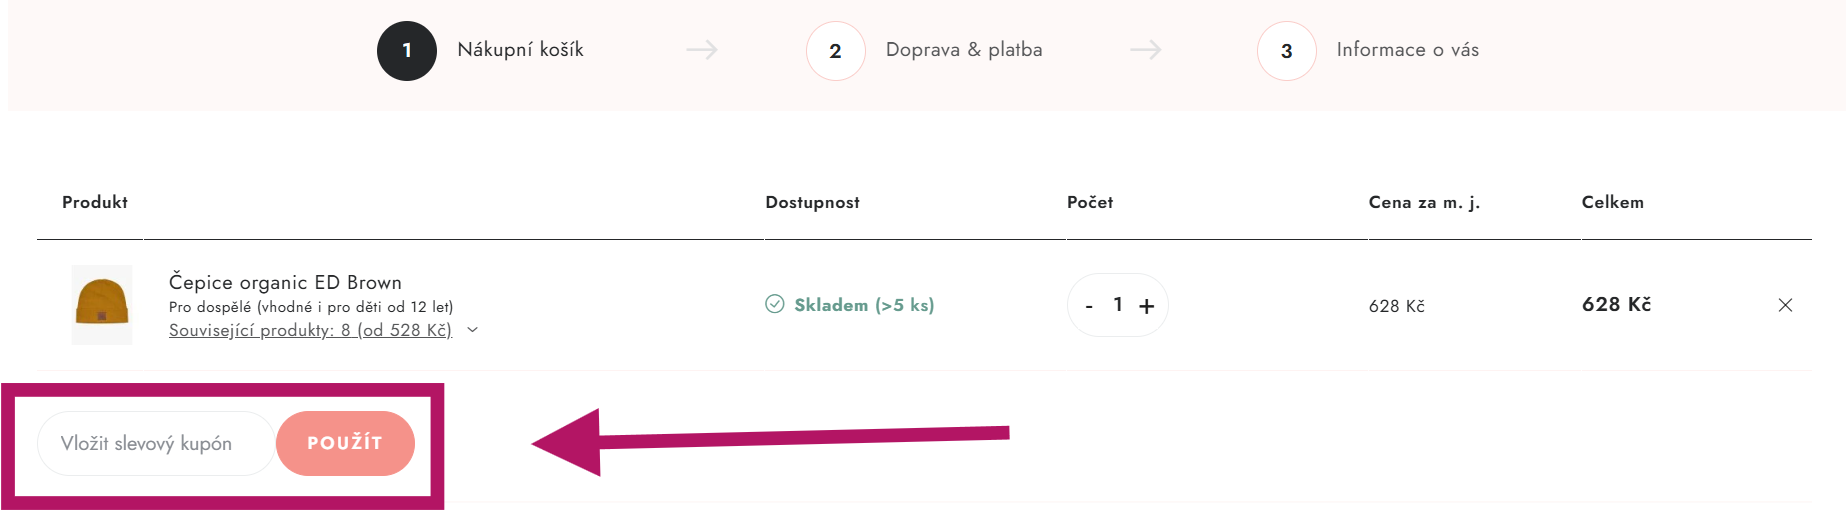Click the step 1 circle icon
Viewport: 1846px width, 510px height.
tap(407, 51)
